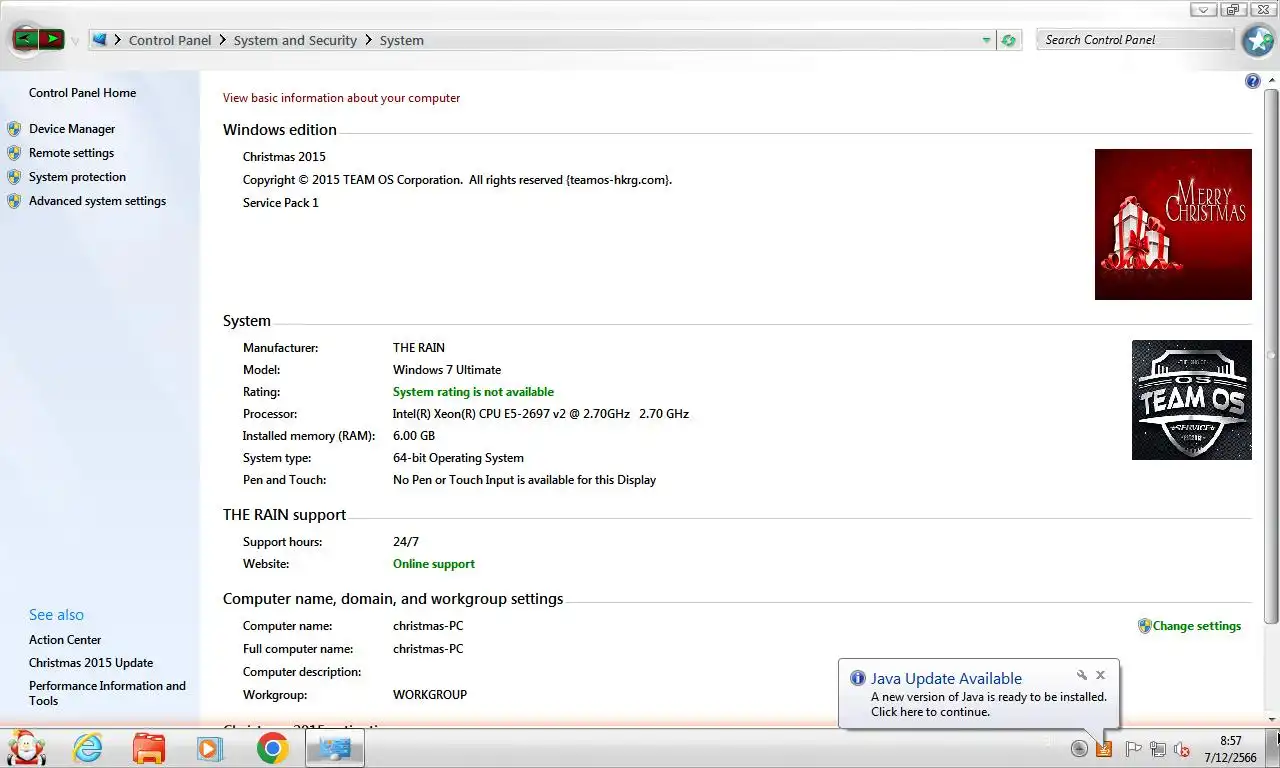Click shield icon beside Advanced system settings
Image resolution: width=1280 pixels, height=768 pixels.
click(14, 201)
